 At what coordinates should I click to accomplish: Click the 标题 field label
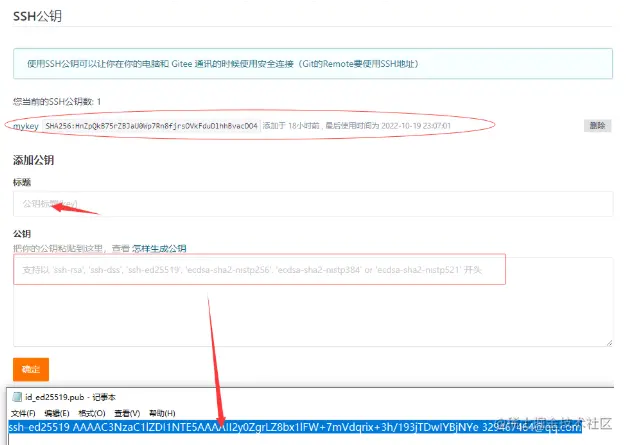pos(22,182)
